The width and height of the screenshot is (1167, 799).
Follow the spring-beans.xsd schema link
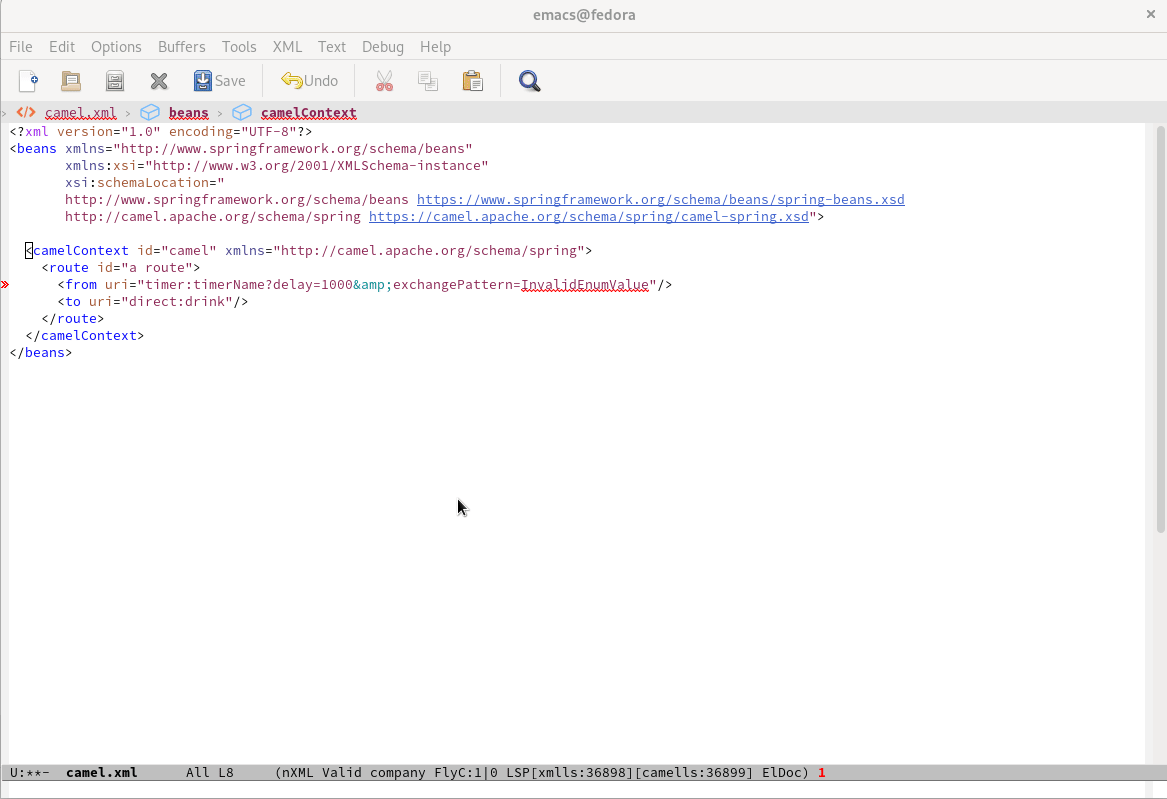click(660, 200)
